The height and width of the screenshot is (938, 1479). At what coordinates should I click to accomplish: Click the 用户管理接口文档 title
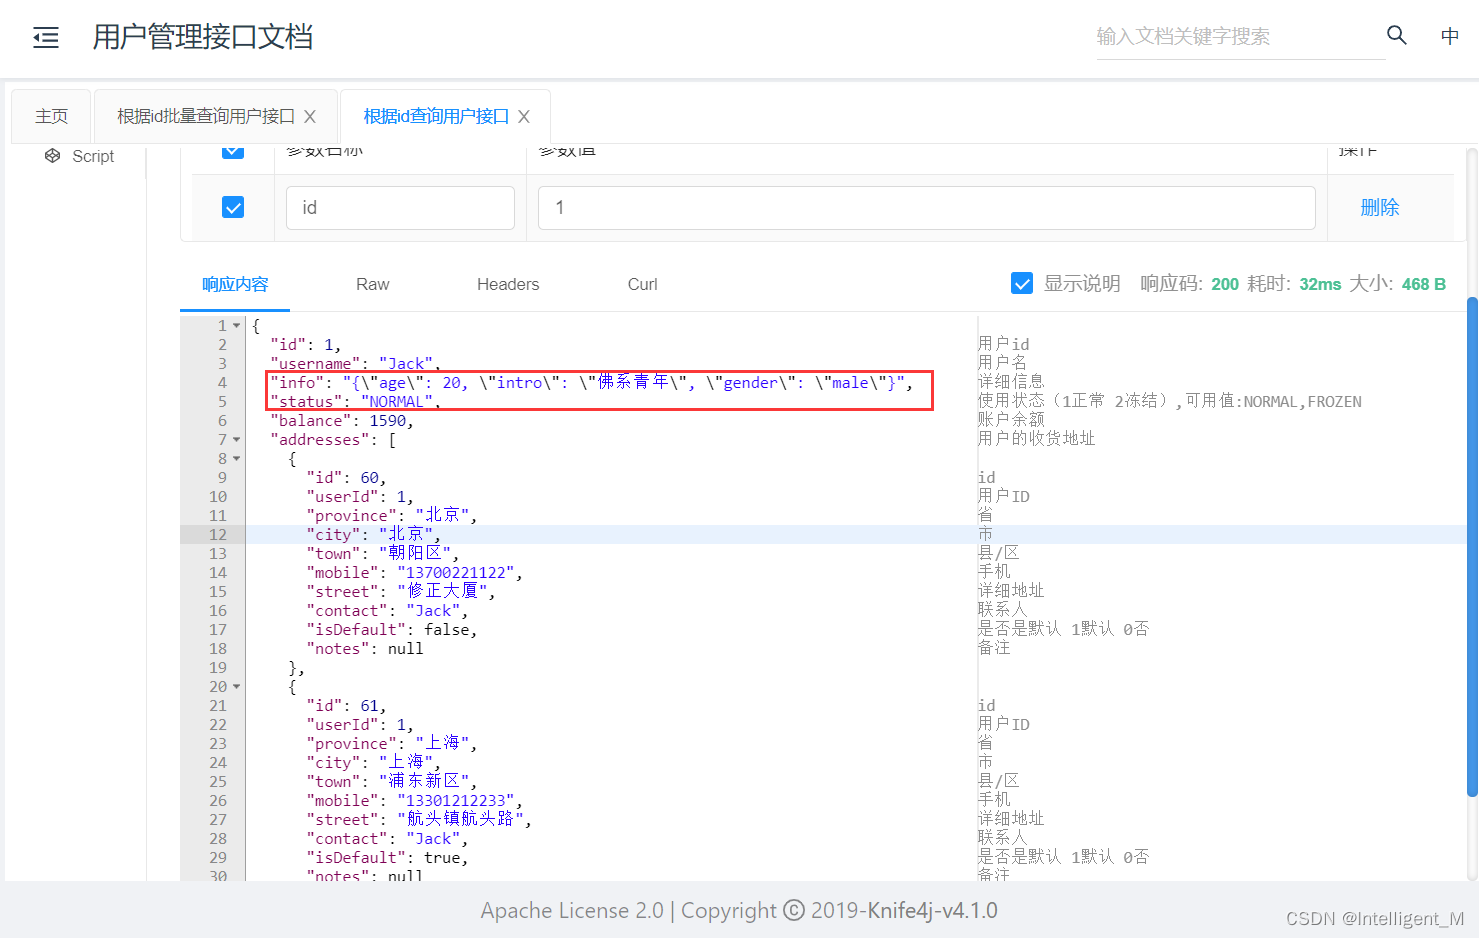(x=203, y=37)
